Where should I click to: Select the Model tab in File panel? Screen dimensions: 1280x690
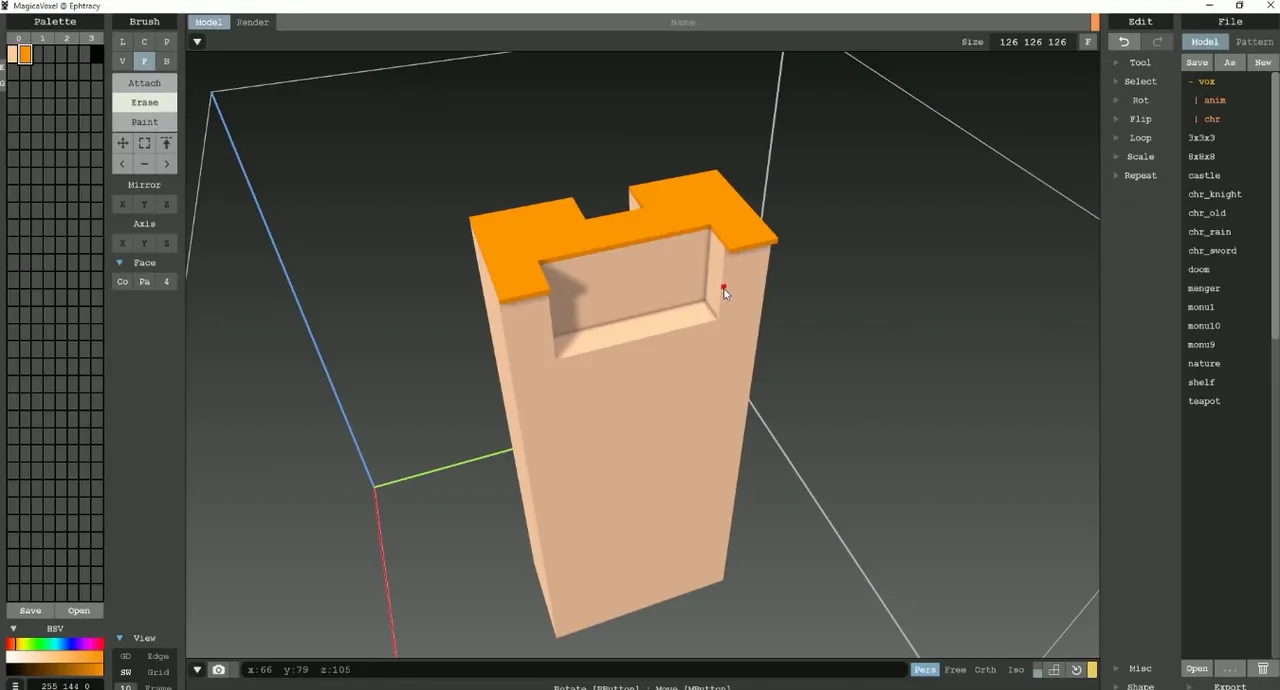1205,42
